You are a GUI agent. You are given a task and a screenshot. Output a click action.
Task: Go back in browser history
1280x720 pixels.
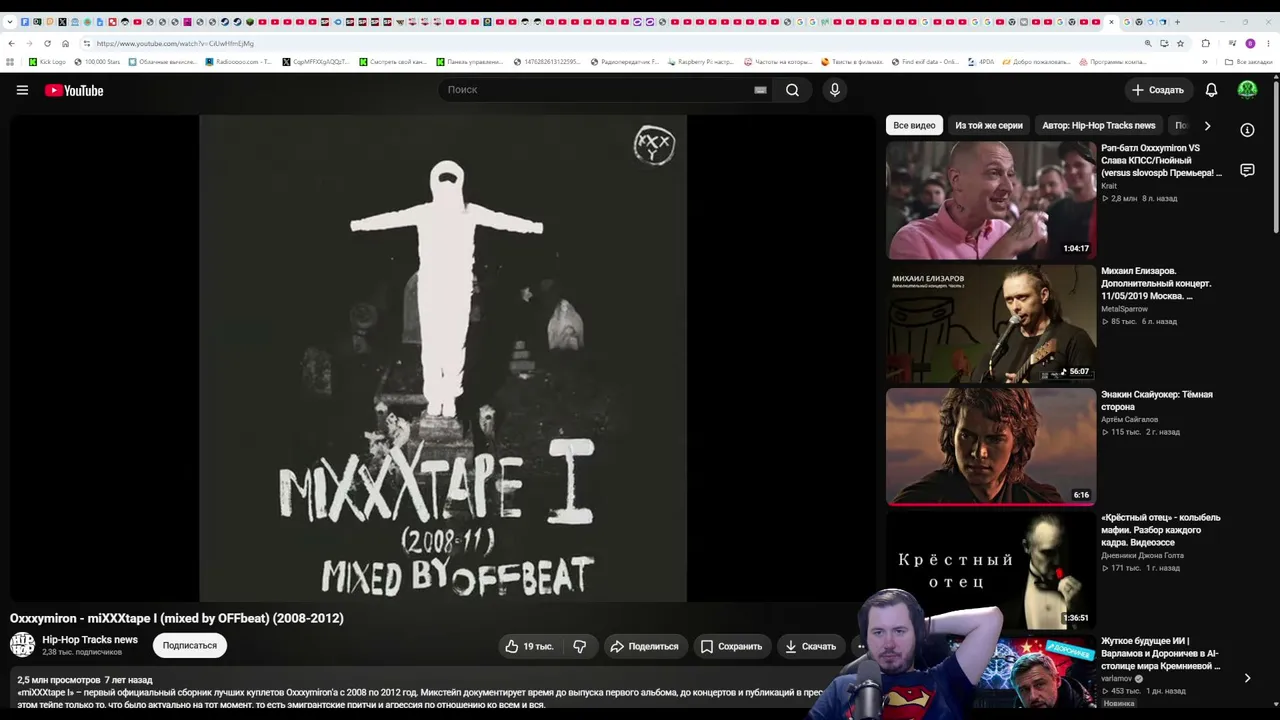click(x=11, y=43)
